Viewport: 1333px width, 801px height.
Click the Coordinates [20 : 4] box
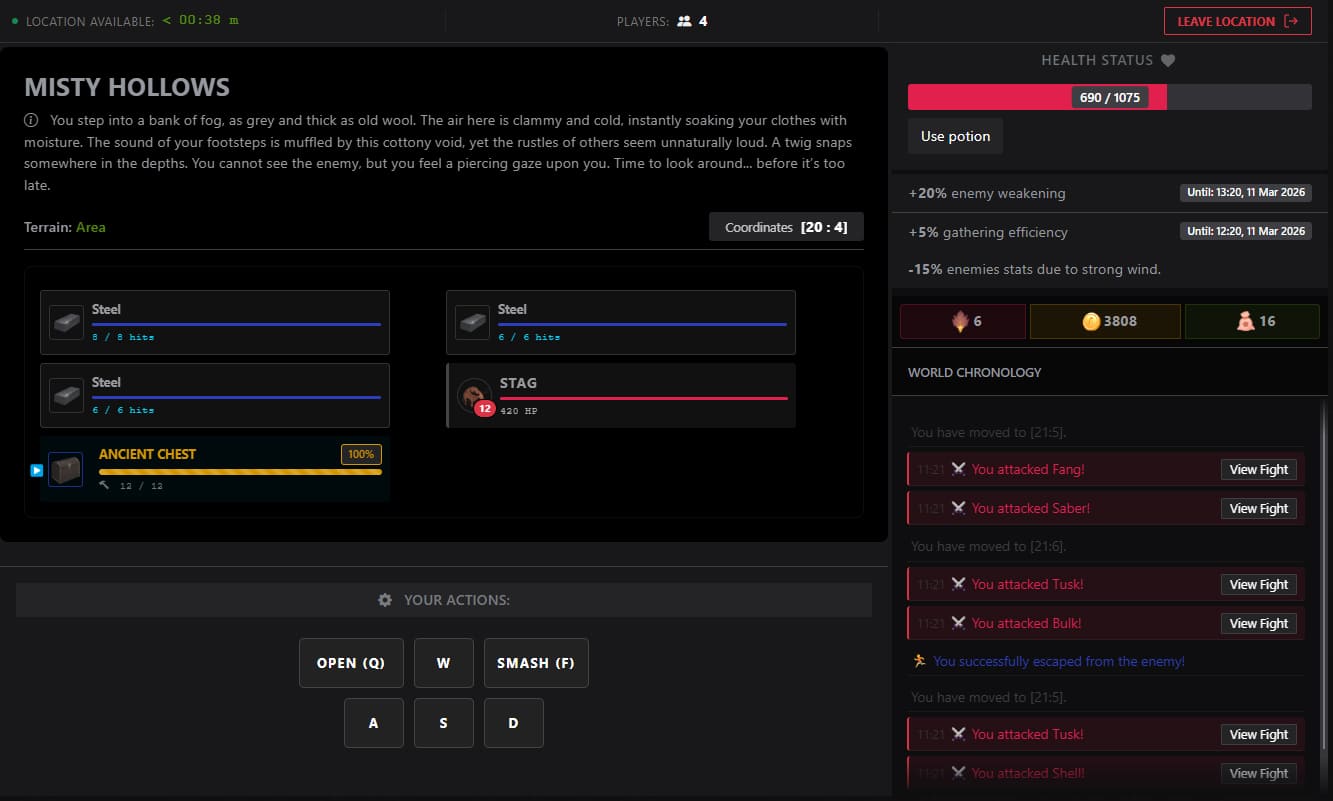(786, 227)
